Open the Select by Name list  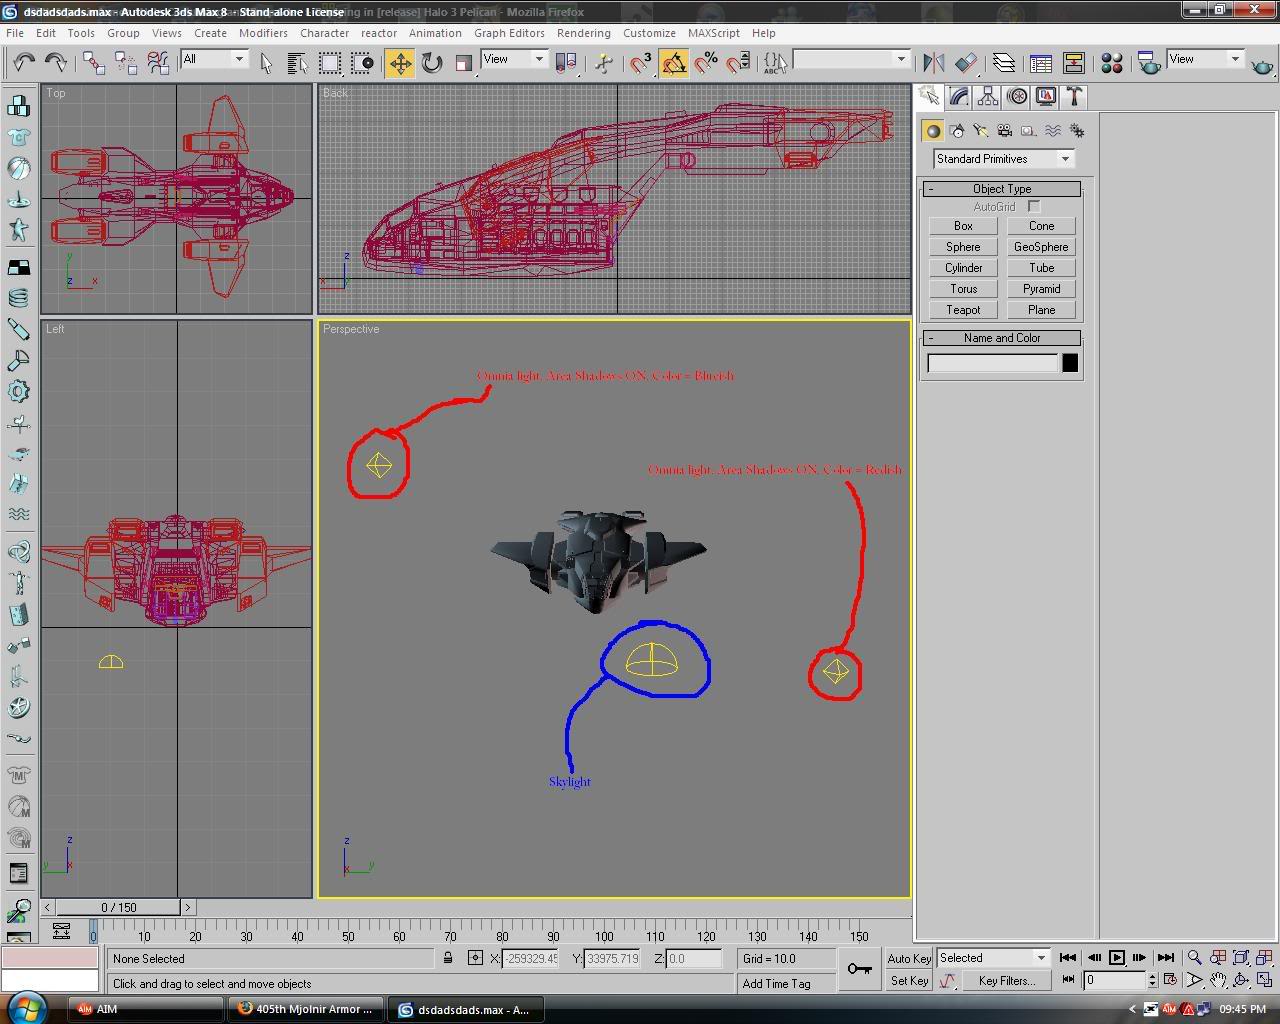[297, 63]
